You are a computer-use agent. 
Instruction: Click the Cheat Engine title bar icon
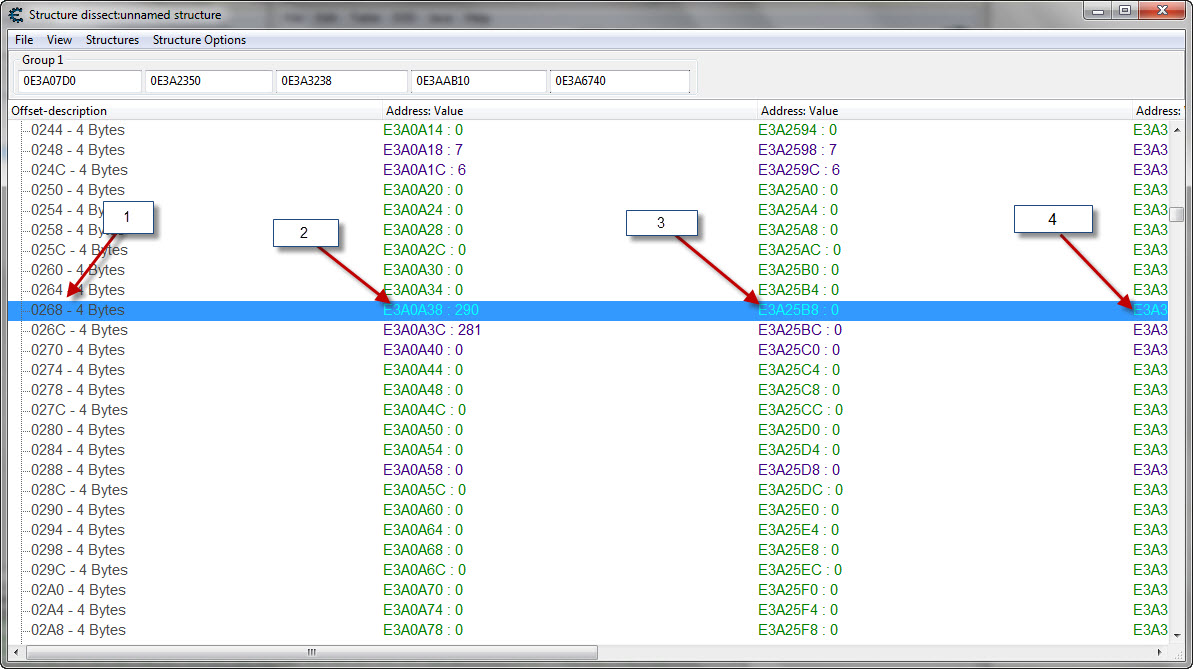tap(15, 15)
